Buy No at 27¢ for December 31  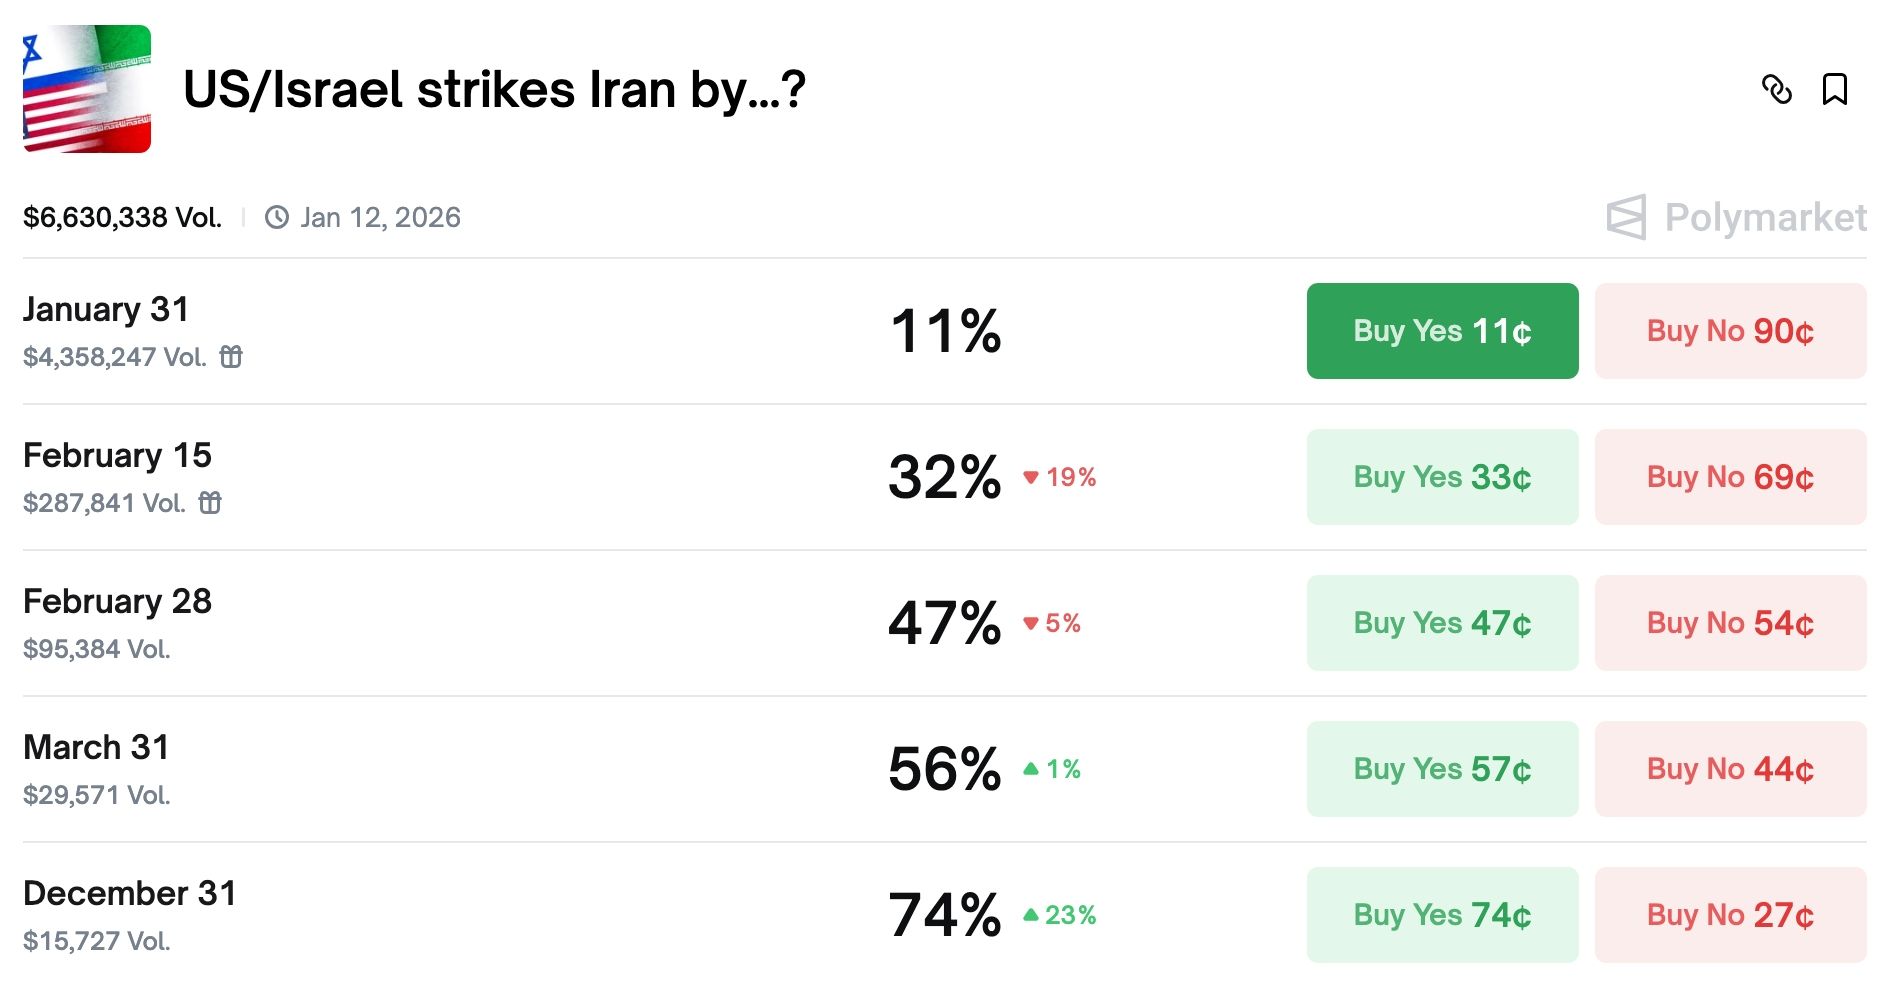(1729, 914)
